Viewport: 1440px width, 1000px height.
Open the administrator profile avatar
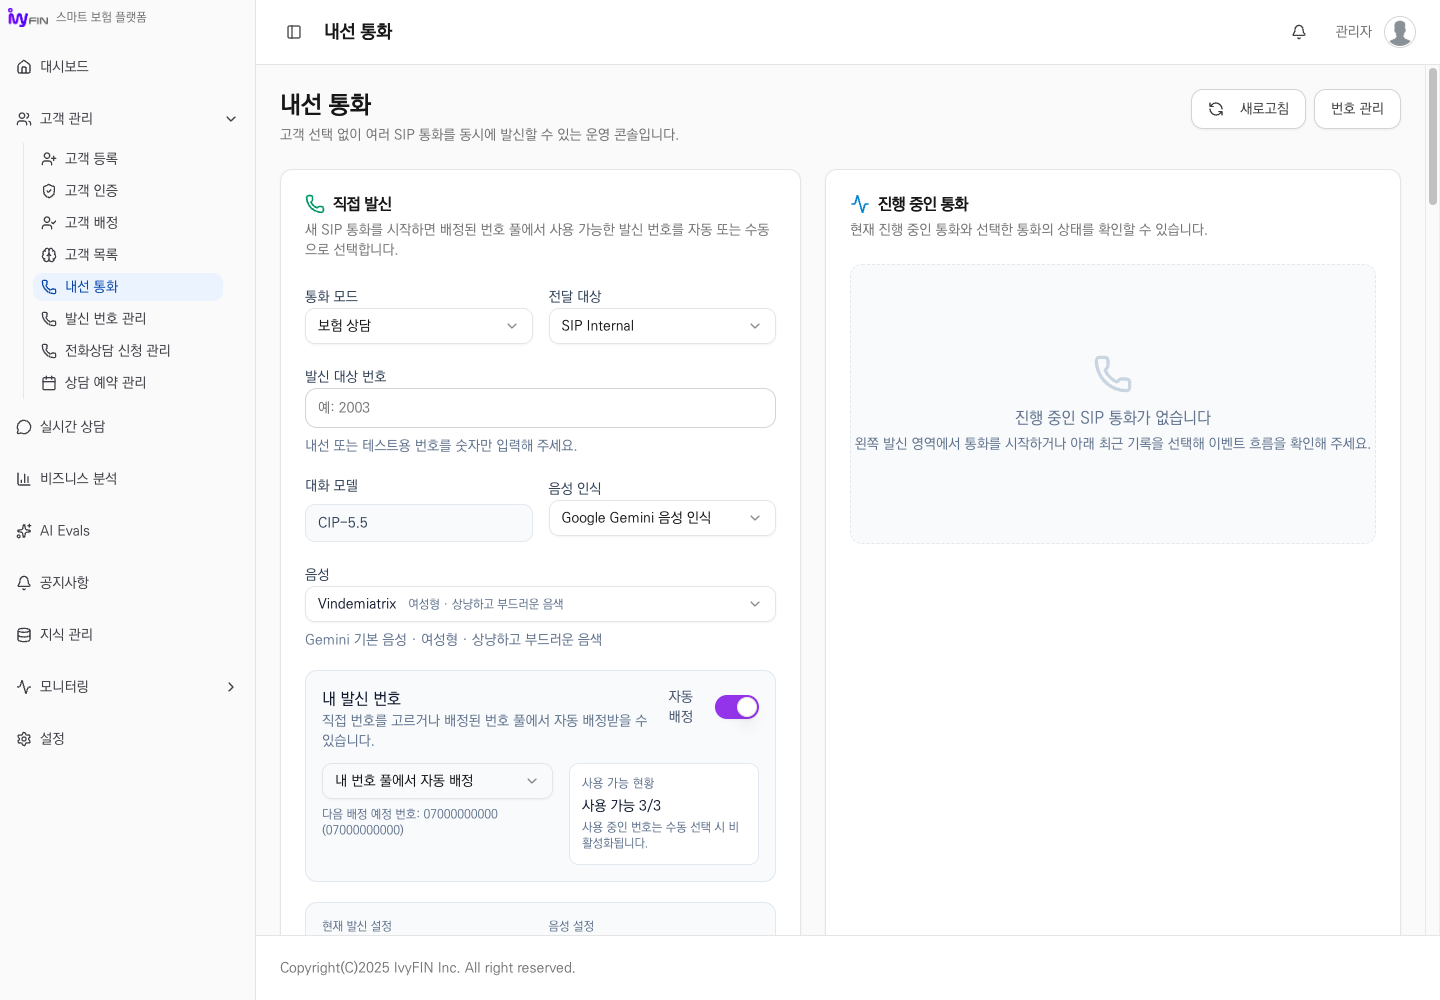(x=1400, y=32)
